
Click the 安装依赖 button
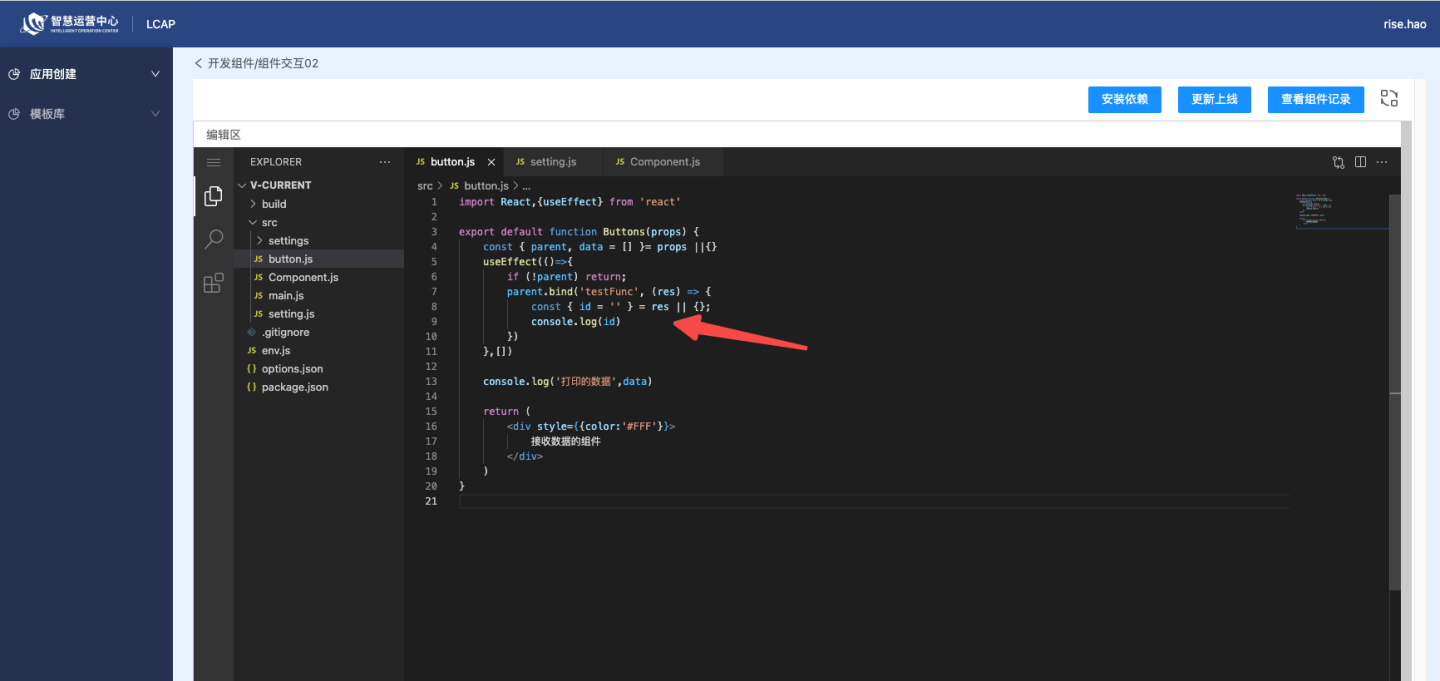click(1125, 99)
